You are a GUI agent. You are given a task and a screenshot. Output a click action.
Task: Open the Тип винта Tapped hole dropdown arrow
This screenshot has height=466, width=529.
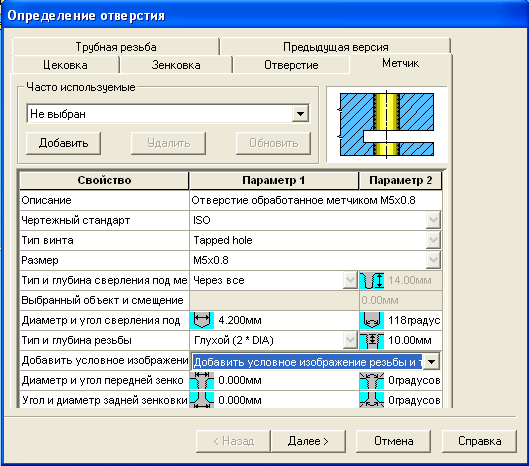pyautogui.click(x=433, y=240)
